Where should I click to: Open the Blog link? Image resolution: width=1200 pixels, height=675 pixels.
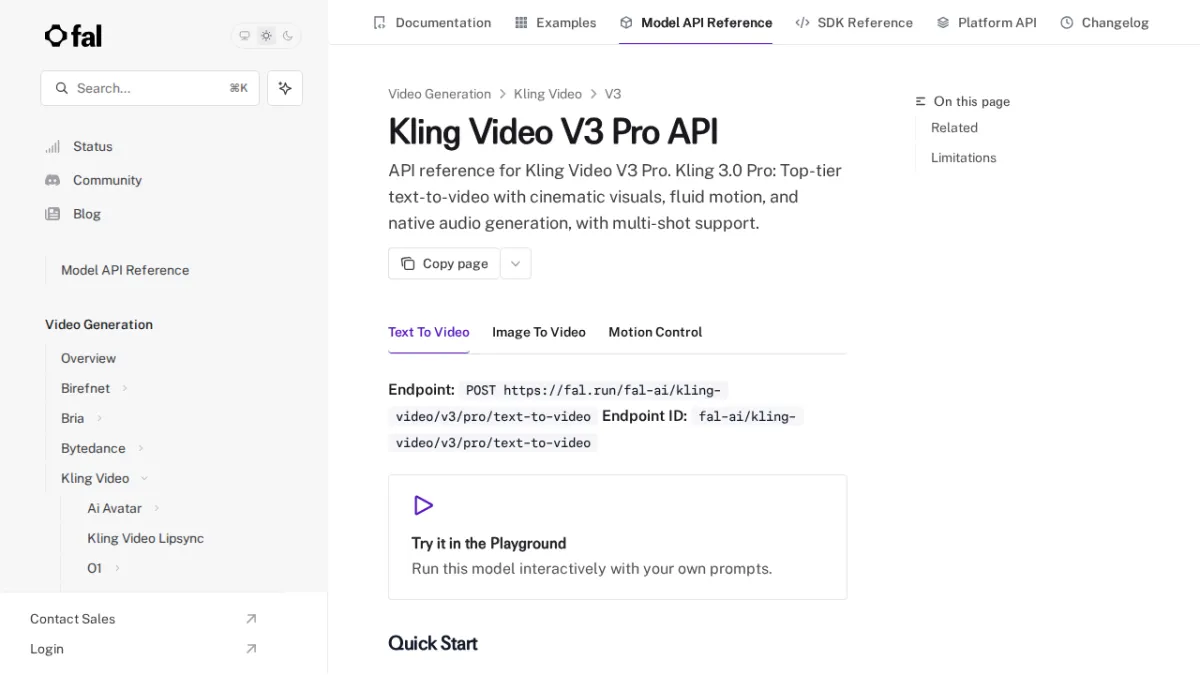tap(86, 214)
